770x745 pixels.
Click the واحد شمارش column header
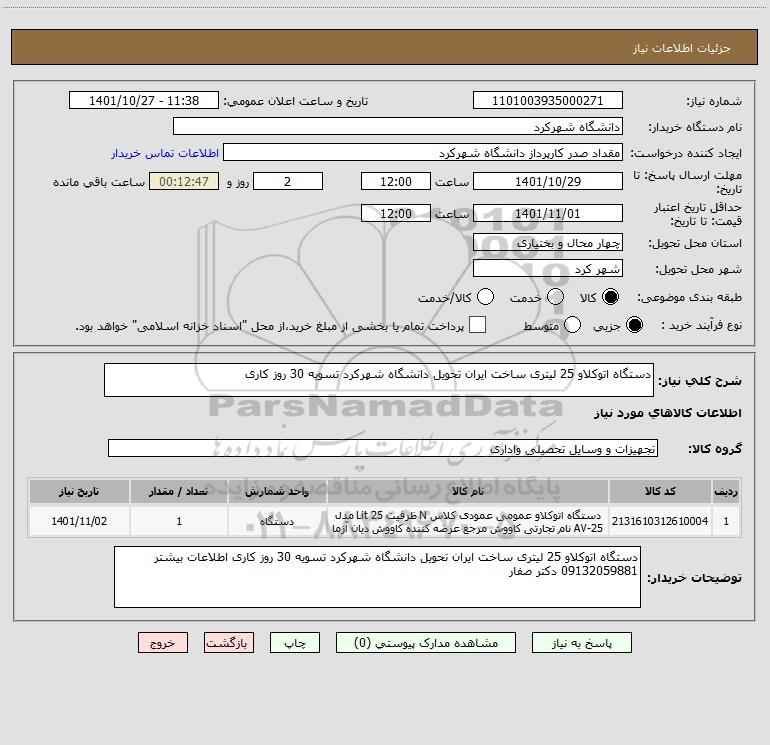click(x=277, y=492)
